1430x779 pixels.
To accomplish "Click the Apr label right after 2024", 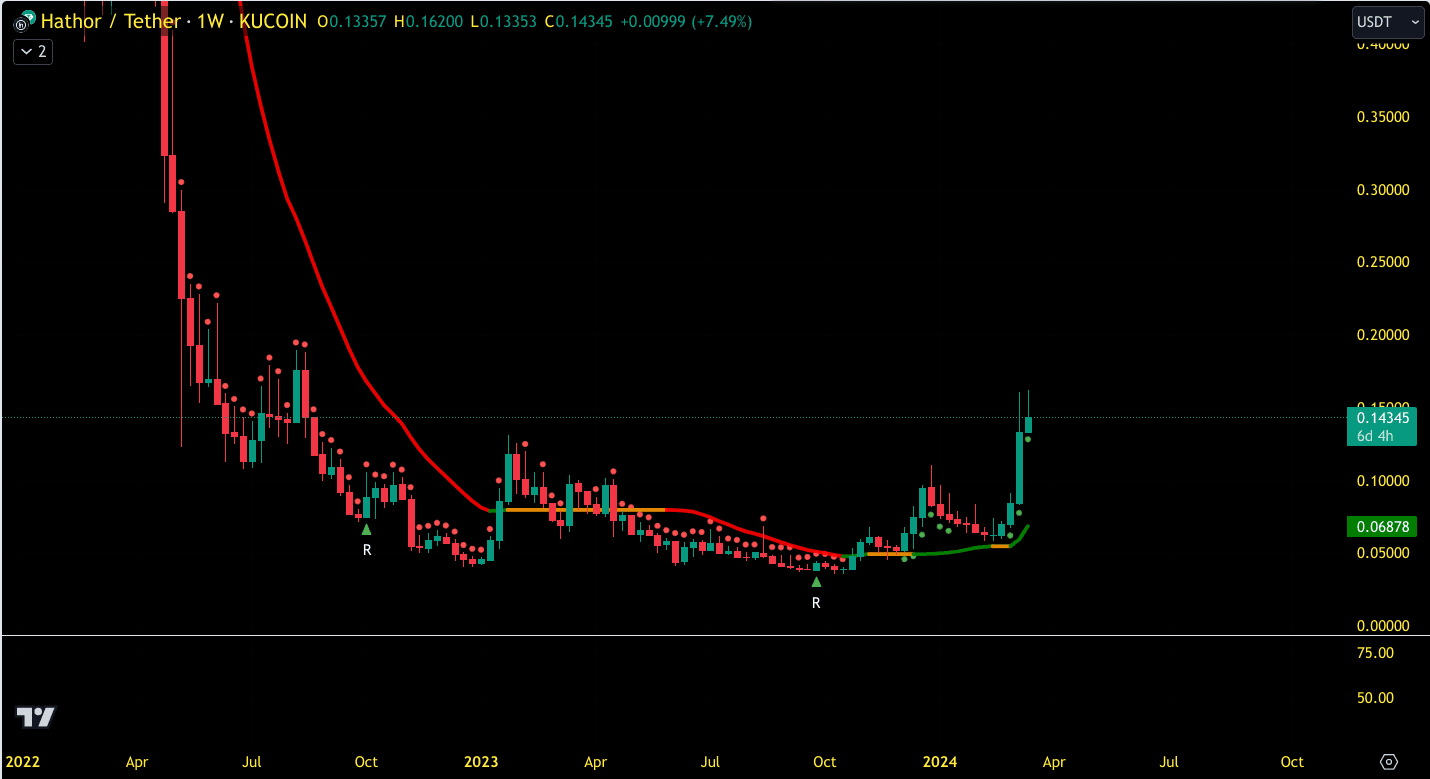I will [1054, 762].
